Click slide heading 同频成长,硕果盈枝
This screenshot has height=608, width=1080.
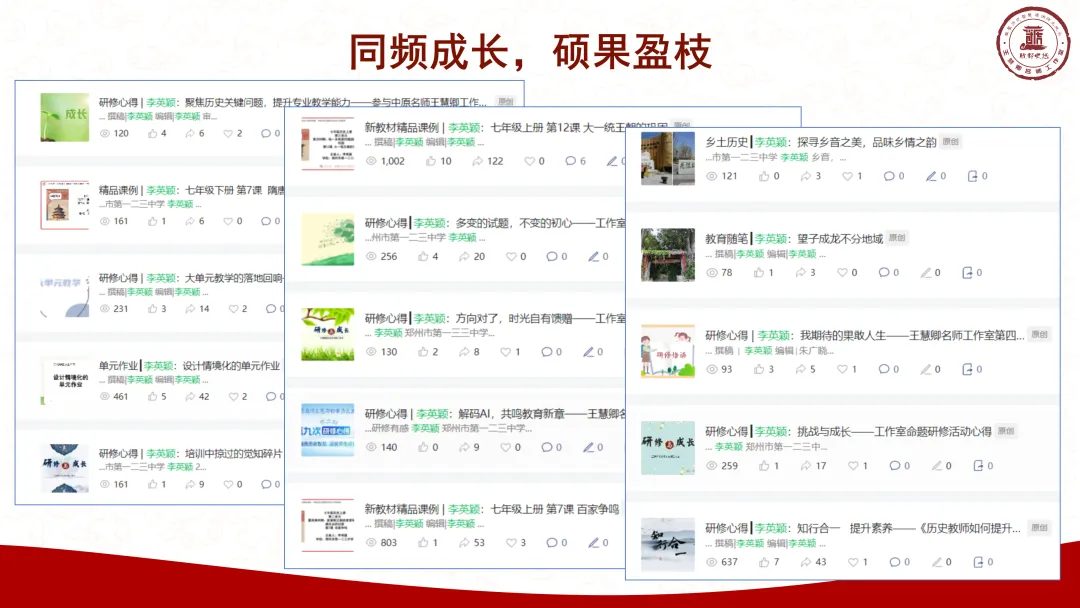(x=530, y=52)
